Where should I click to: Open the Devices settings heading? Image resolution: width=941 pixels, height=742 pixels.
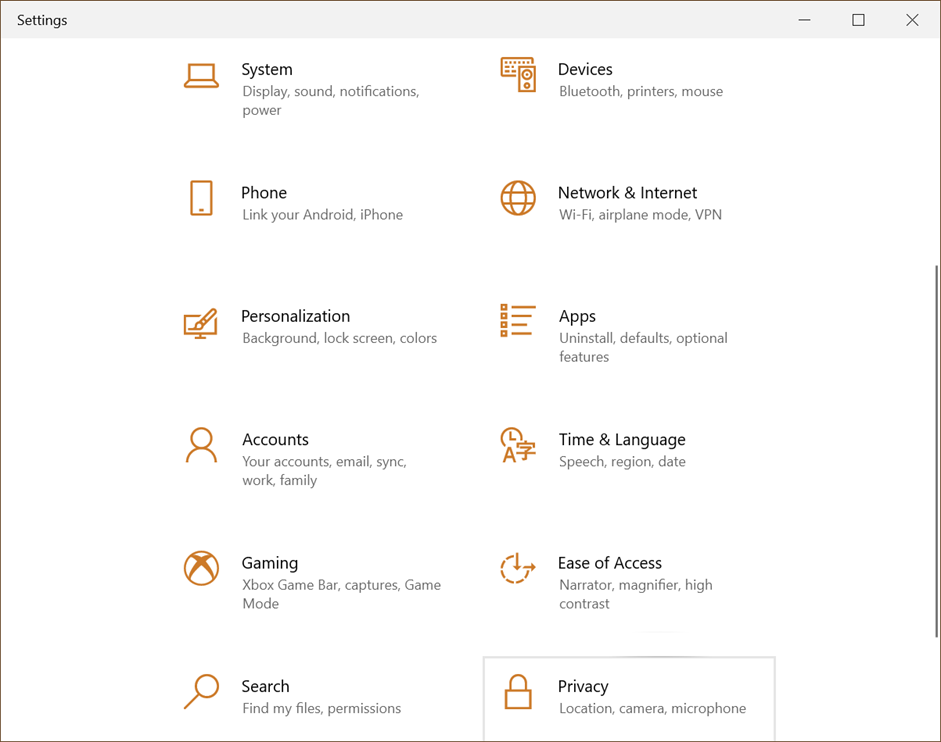pyautogui.click(x=585, y=70)
